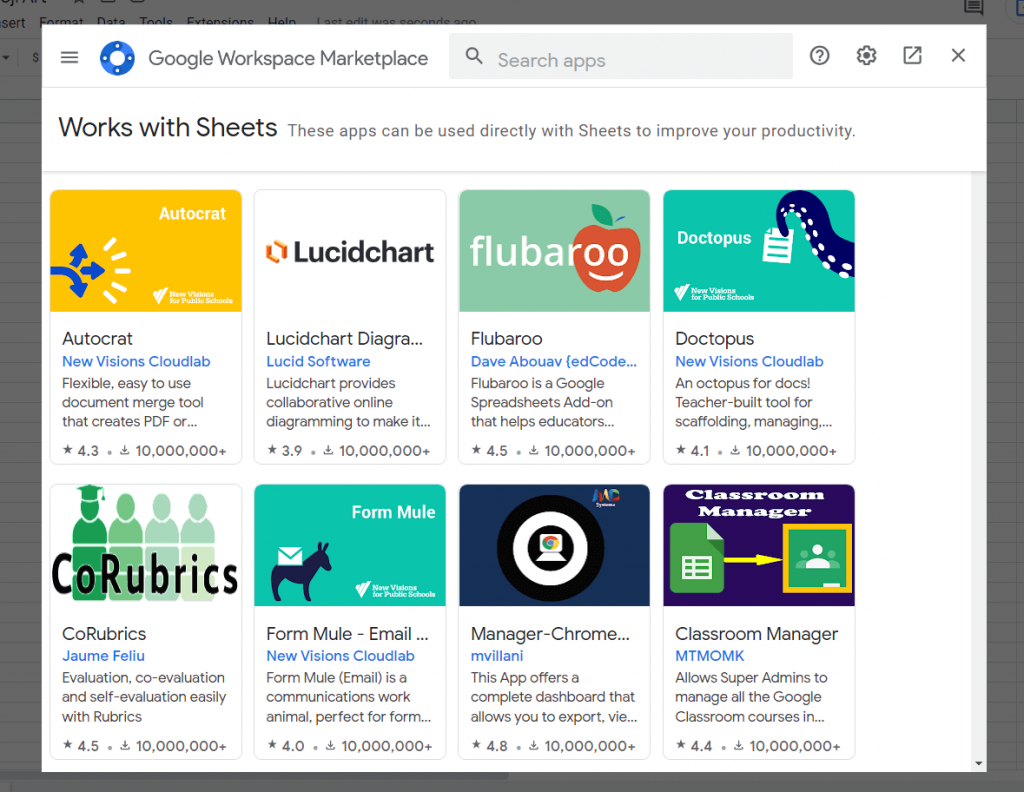This screenshot has width=1024, height=792.
Task: Open the settings gear icon
Action: coord(866,56)
